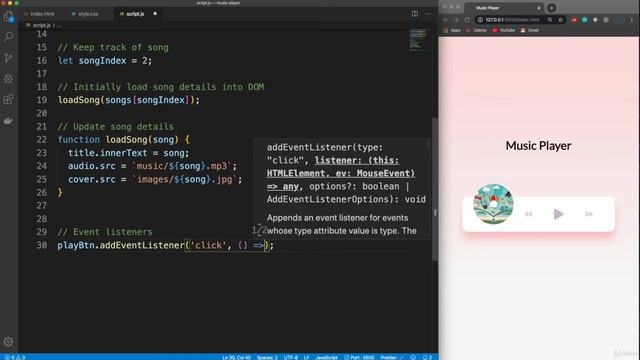The height and width of the screenshot is (360, 640).
Task: Click the audio.src assignment line
Action: click(x=152, y=166)
